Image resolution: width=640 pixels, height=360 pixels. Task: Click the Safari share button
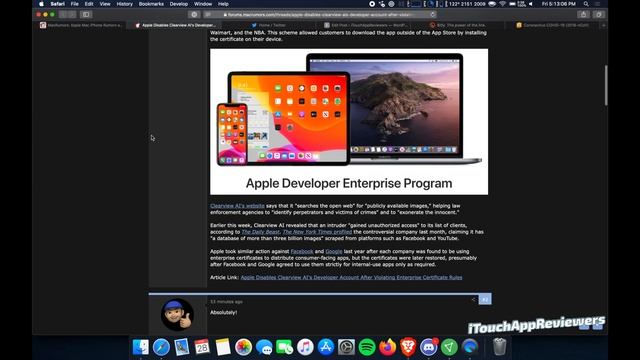[x=583, y=14]
